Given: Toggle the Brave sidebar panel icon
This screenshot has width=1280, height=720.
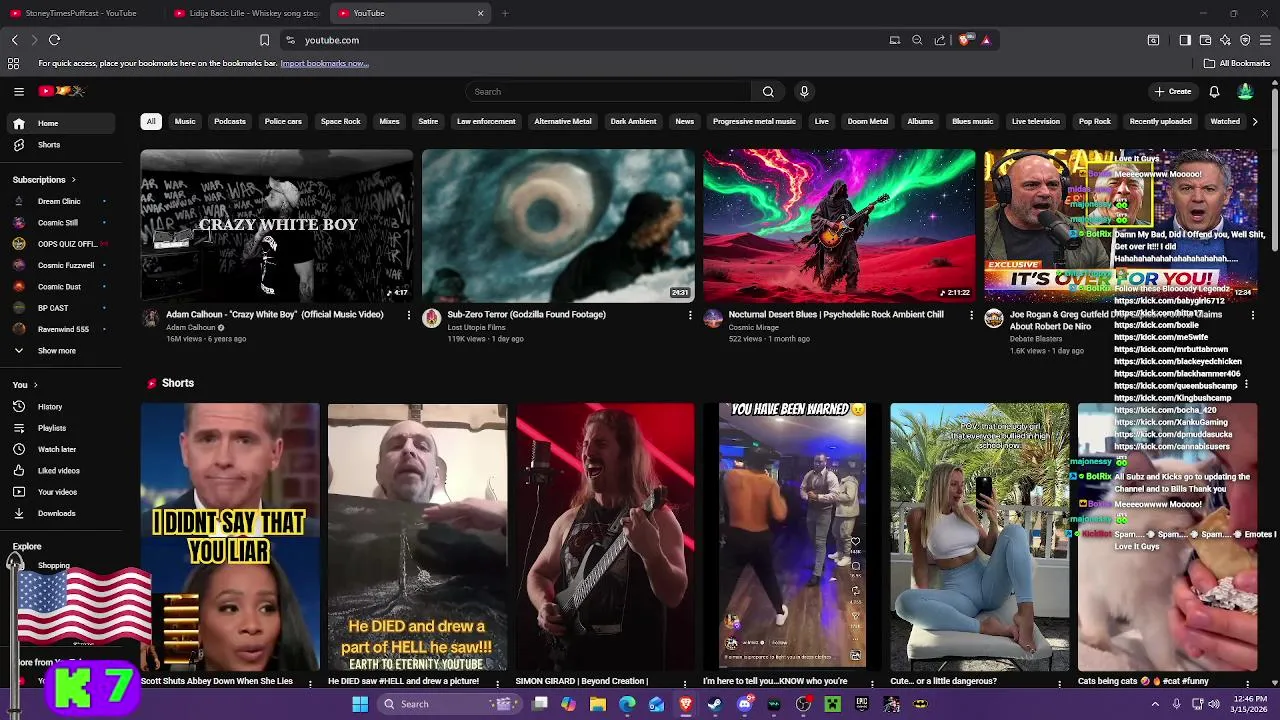Looking at the screenshot, I should pyautogui.click(x=1185, y=40).
